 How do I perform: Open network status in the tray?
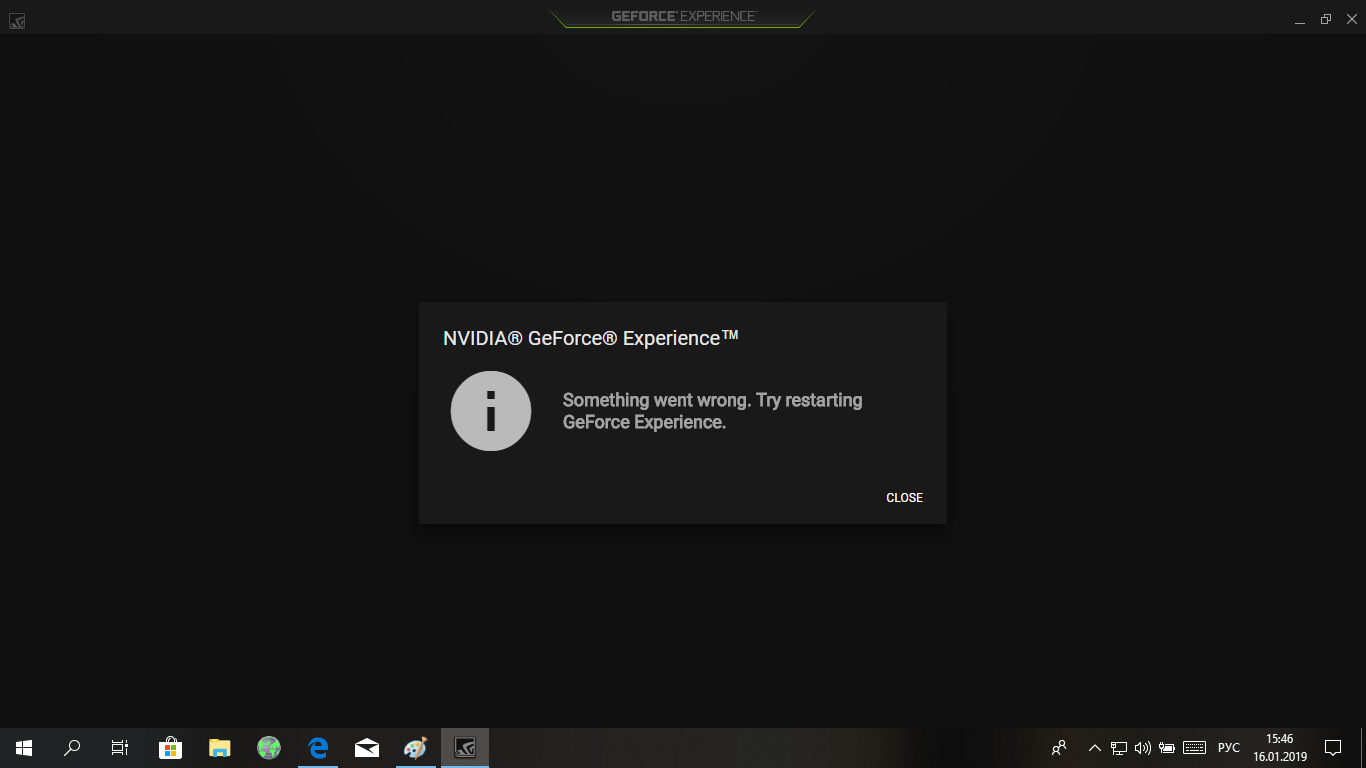pos(1119,747)
